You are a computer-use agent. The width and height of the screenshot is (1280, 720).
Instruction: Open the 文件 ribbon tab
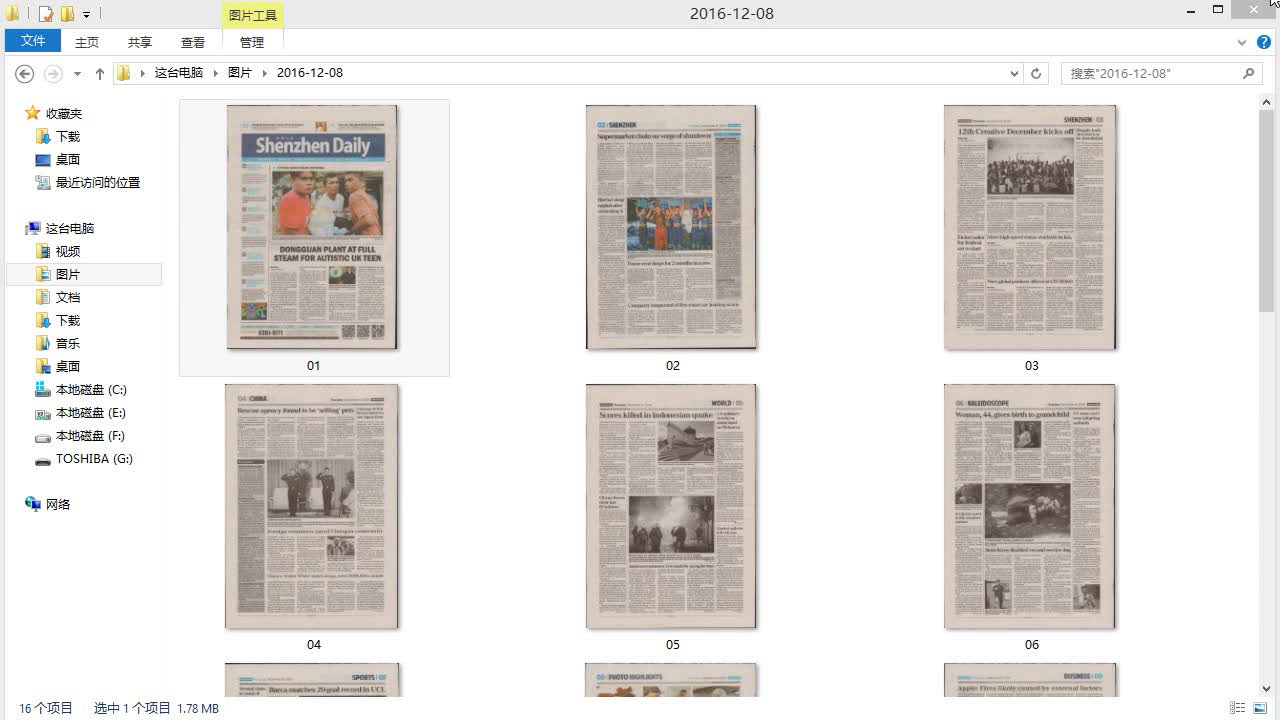(x=33, y=41)
